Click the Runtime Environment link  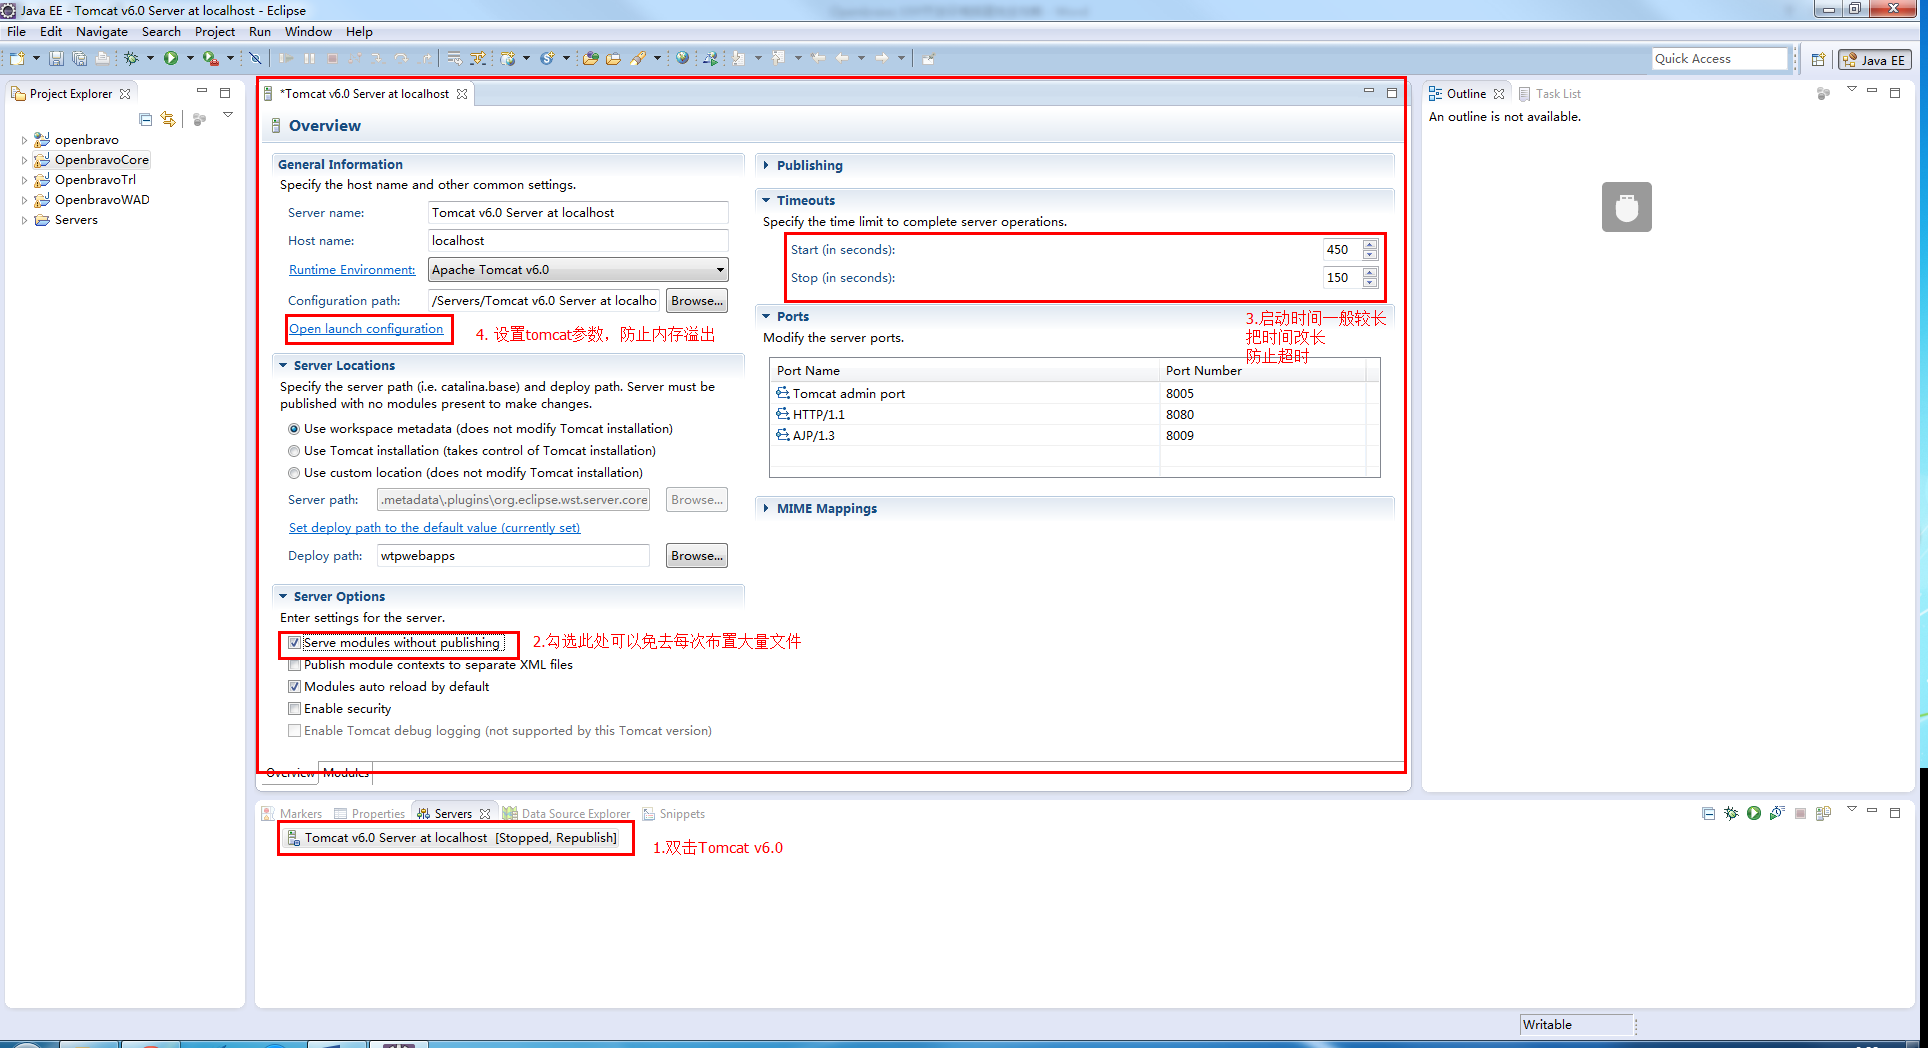point(352,270)
